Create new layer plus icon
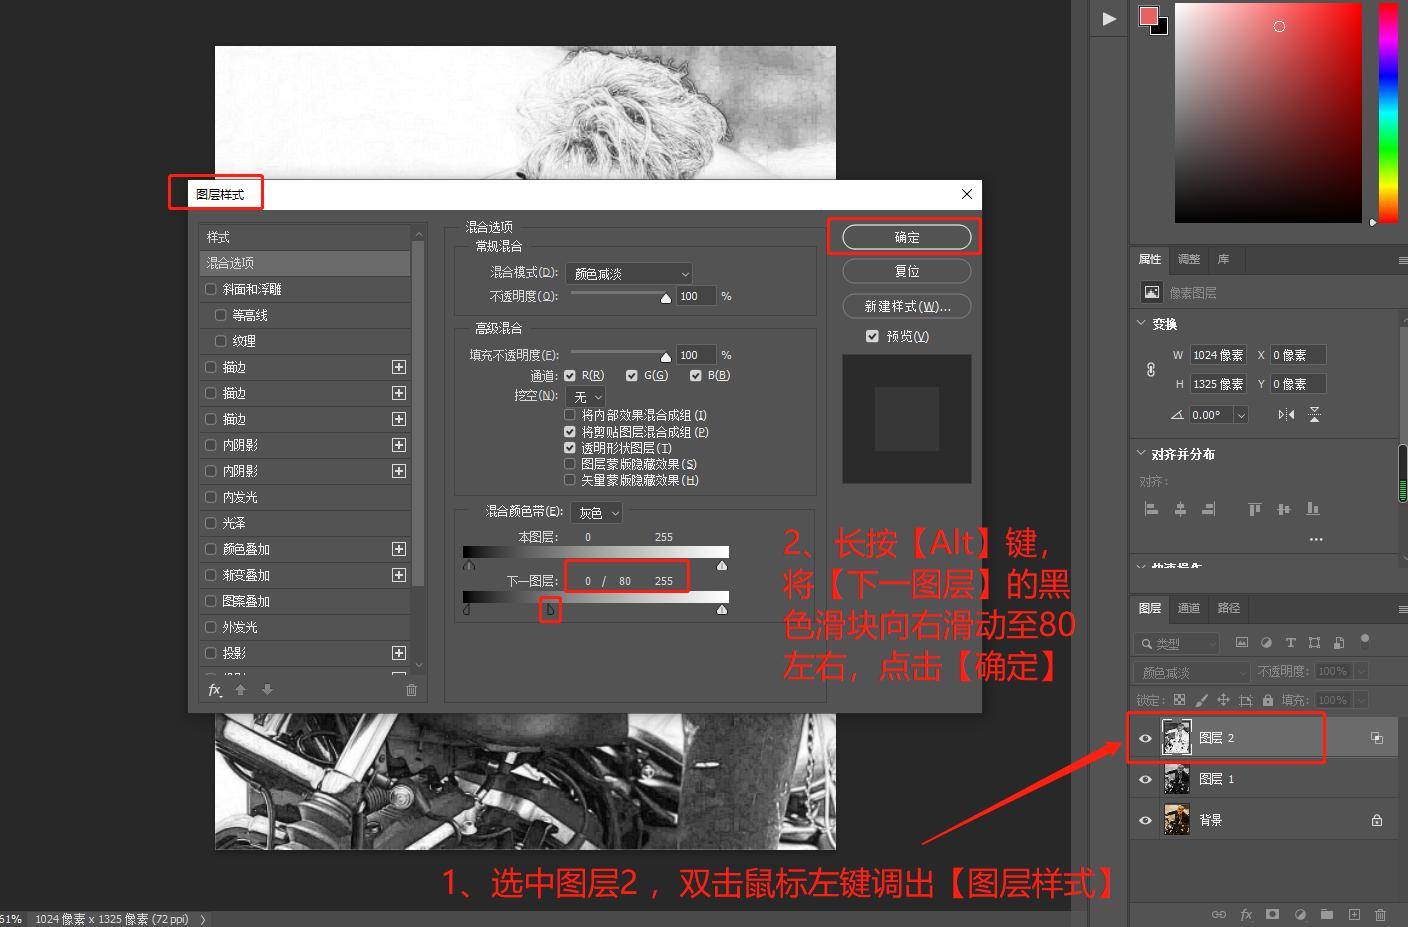Viewport: 1408px width, 927px height. point(1354,914)
